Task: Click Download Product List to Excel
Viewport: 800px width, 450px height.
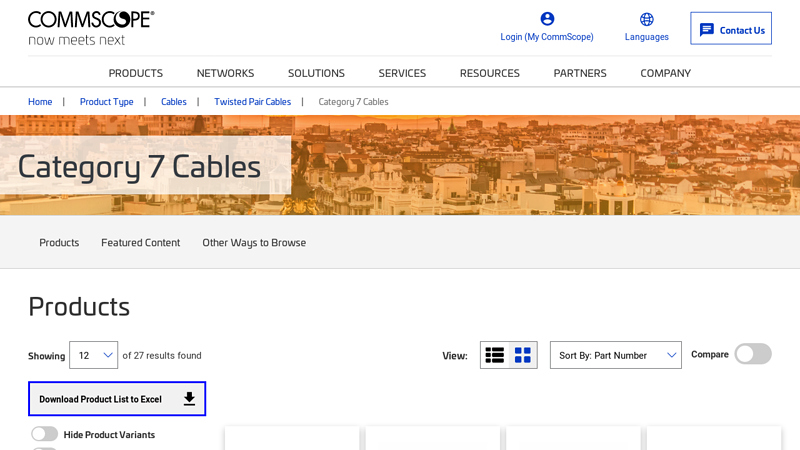Action: (117, 398)
